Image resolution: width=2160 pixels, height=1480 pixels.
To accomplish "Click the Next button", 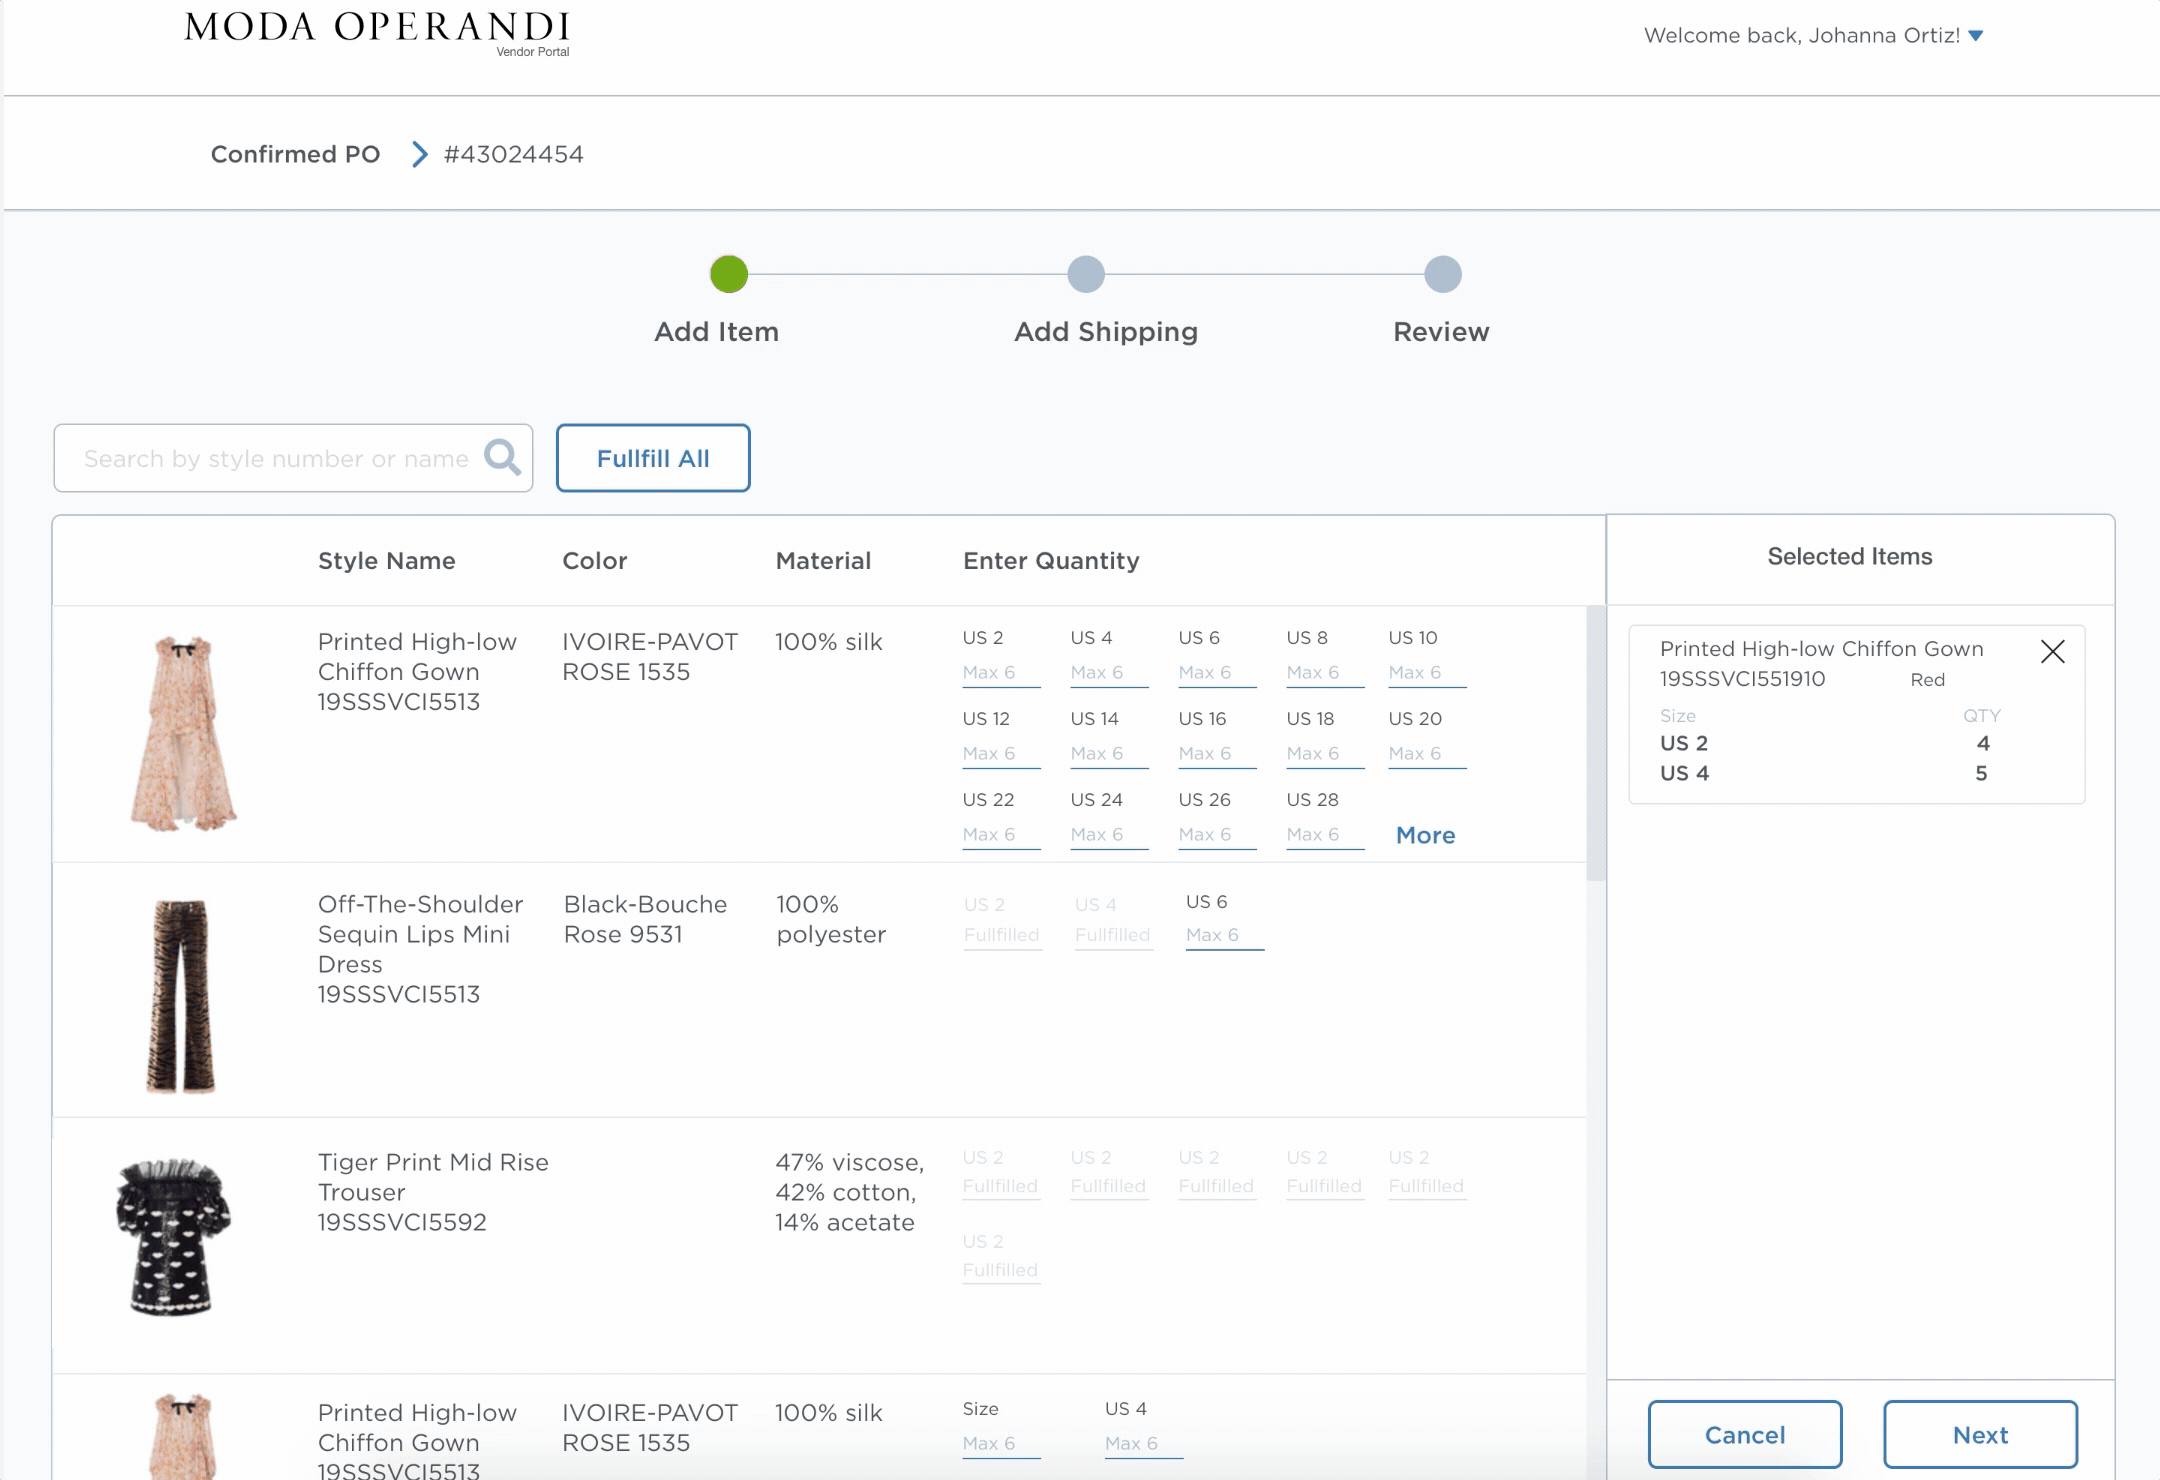I will click(1980, 1434).
